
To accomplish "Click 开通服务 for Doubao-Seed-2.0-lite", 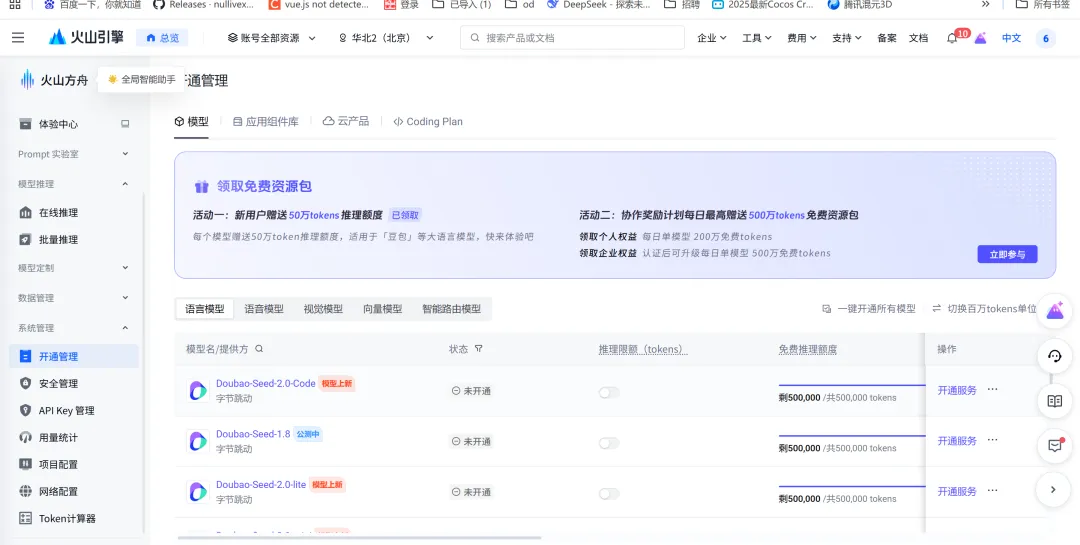I will pyautogui.click(x=957, y=491).
